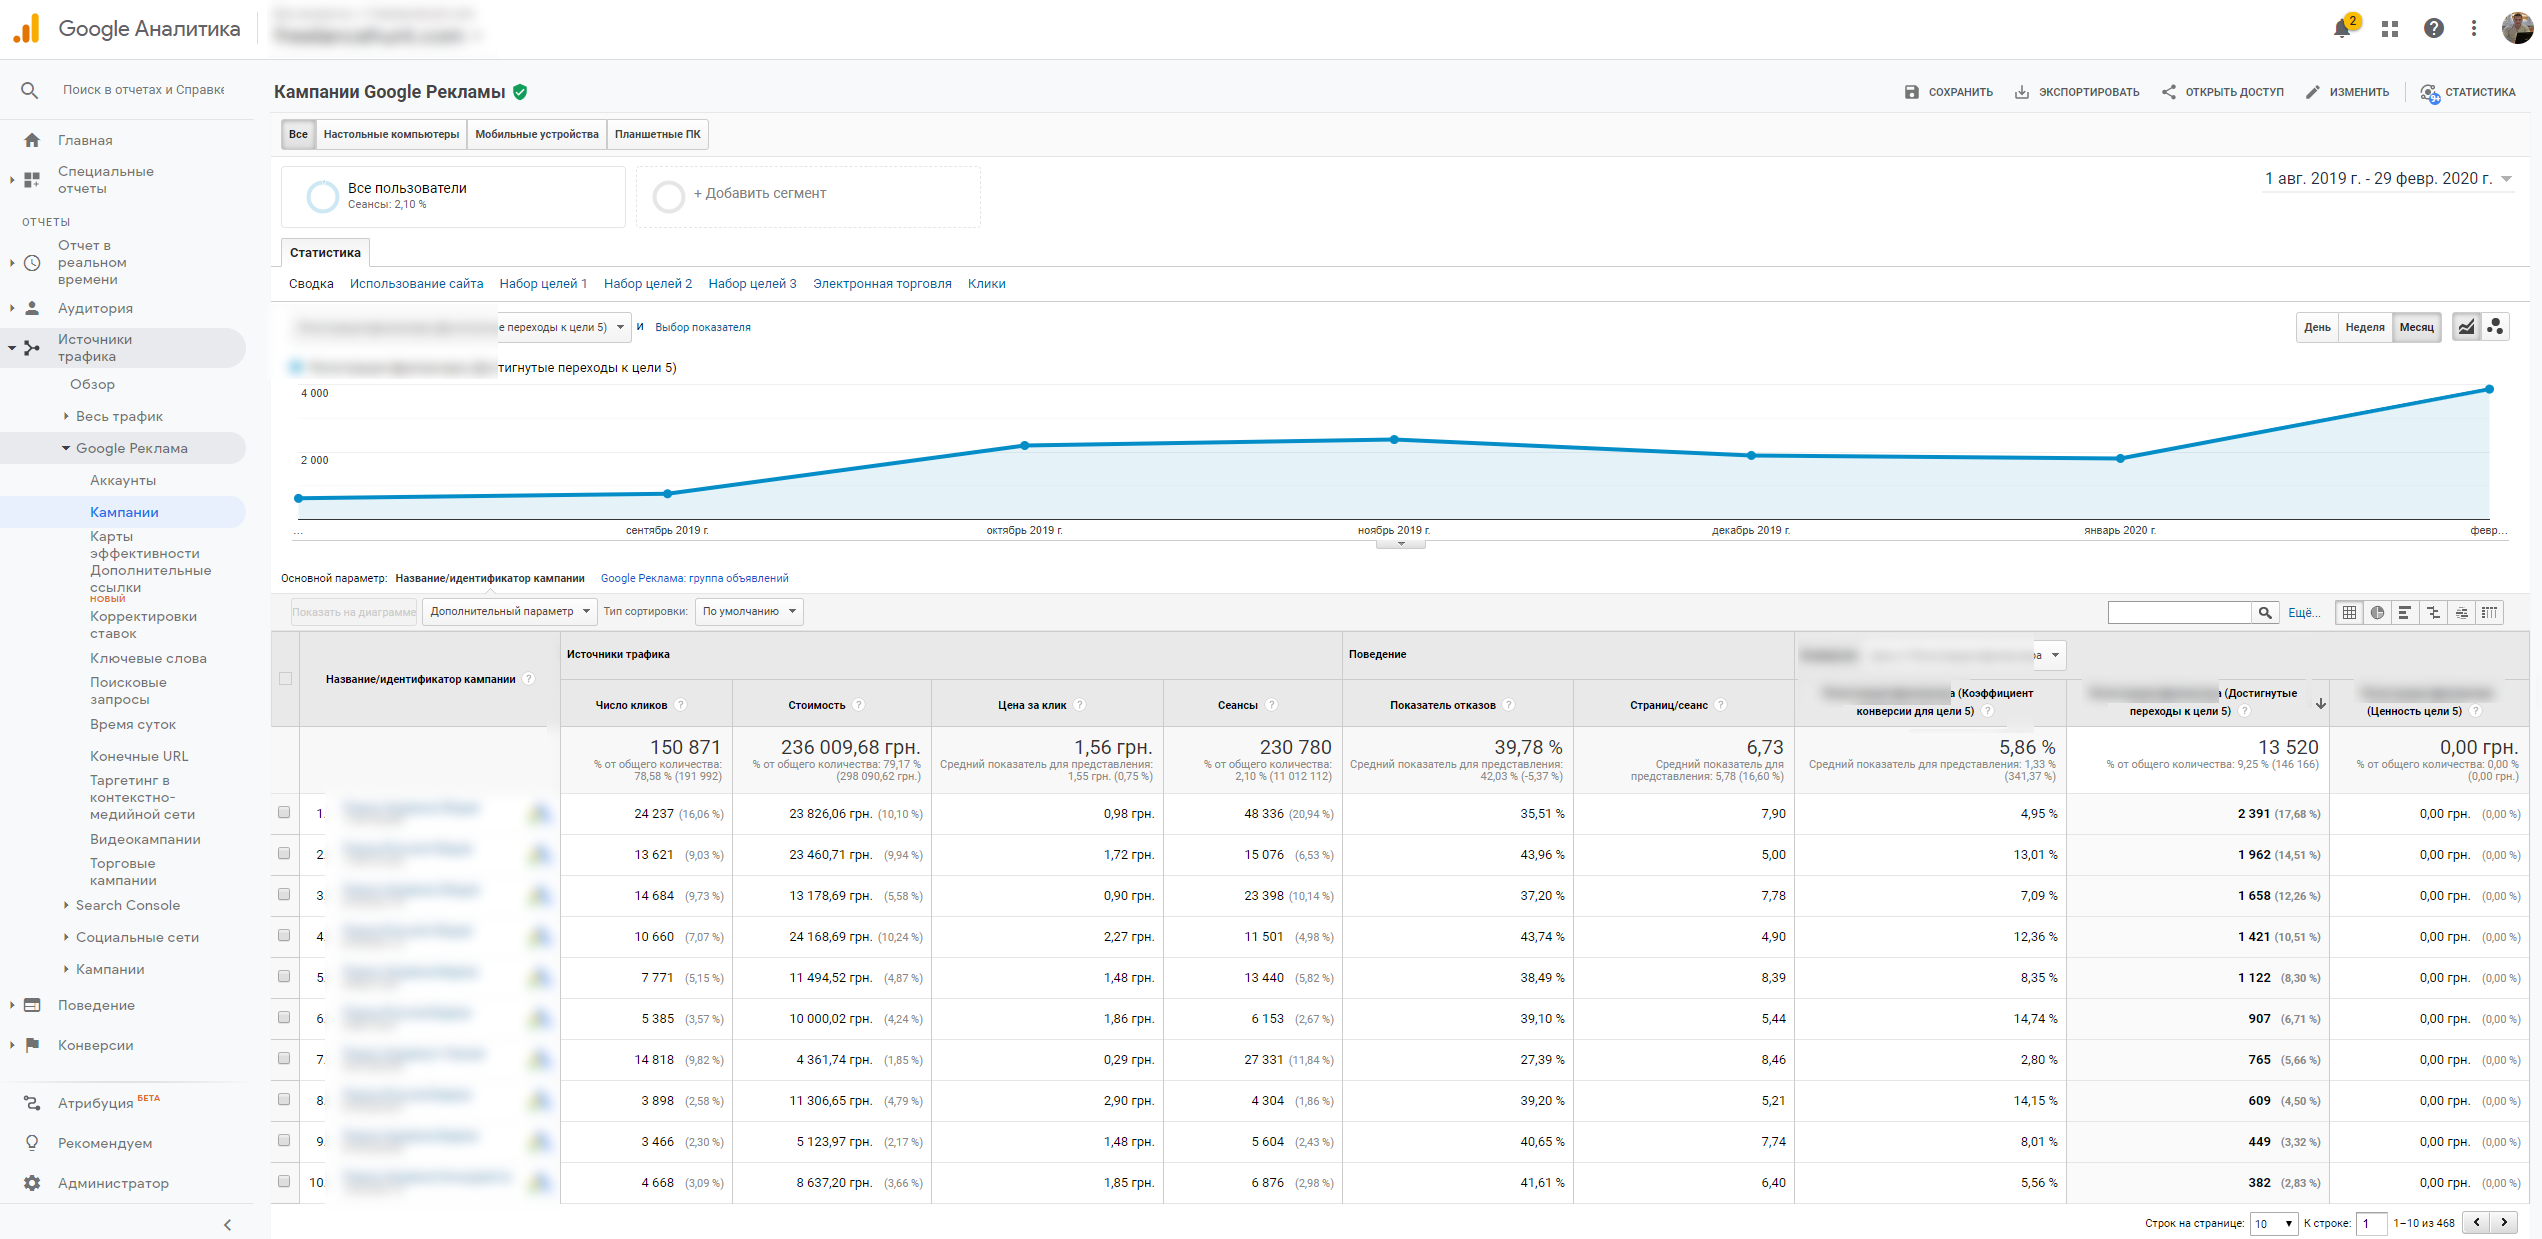The height and width of the screenshot is (1239, 2542).
Task: Open the Дополнительный параметр dropdown
Action: (509, 612)
